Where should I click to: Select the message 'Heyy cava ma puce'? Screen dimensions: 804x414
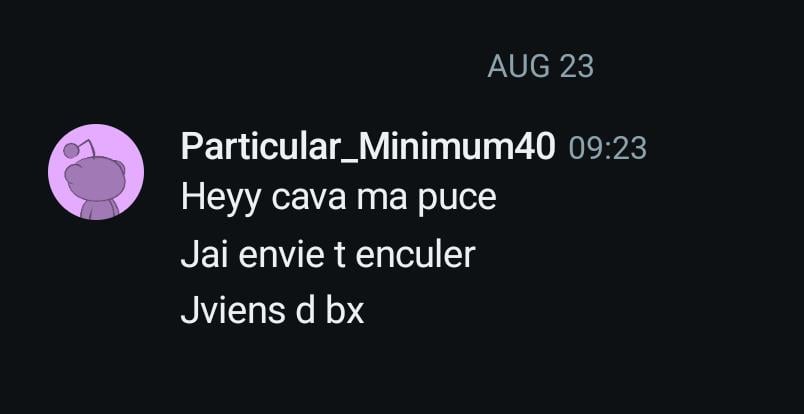click(x=338, y=199)
